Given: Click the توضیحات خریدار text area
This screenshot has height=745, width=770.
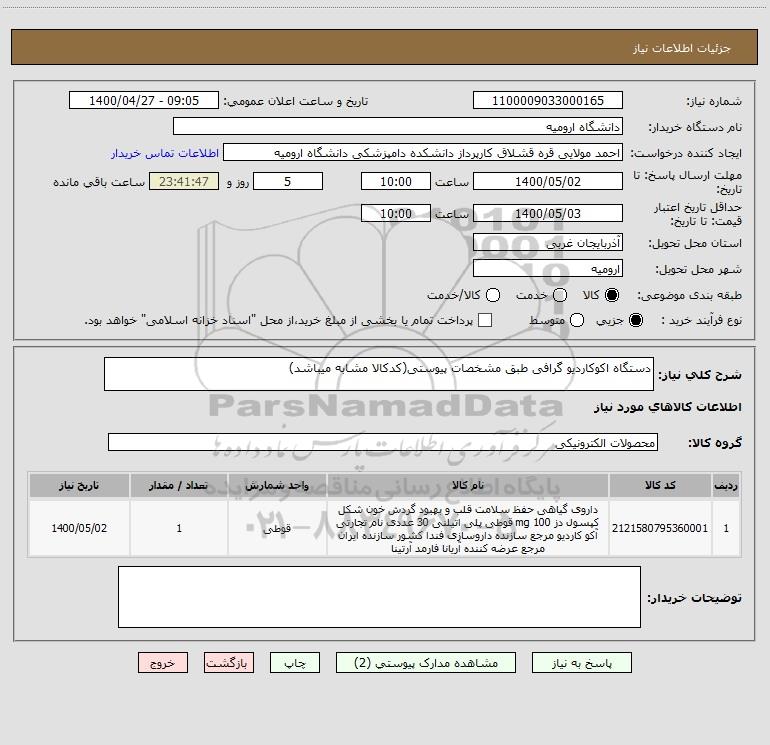Looking at the screenshot, I should [379, 597].
